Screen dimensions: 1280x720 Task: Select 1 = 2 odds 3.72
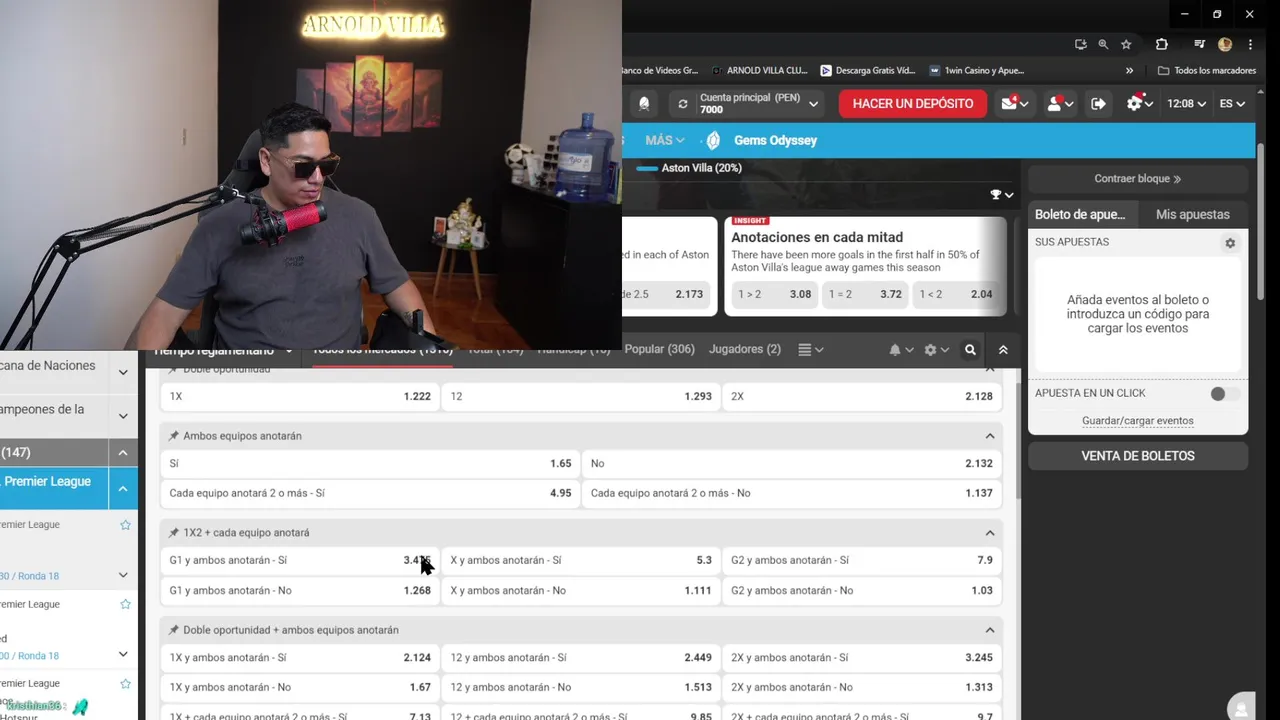click(x=866, y=294)
